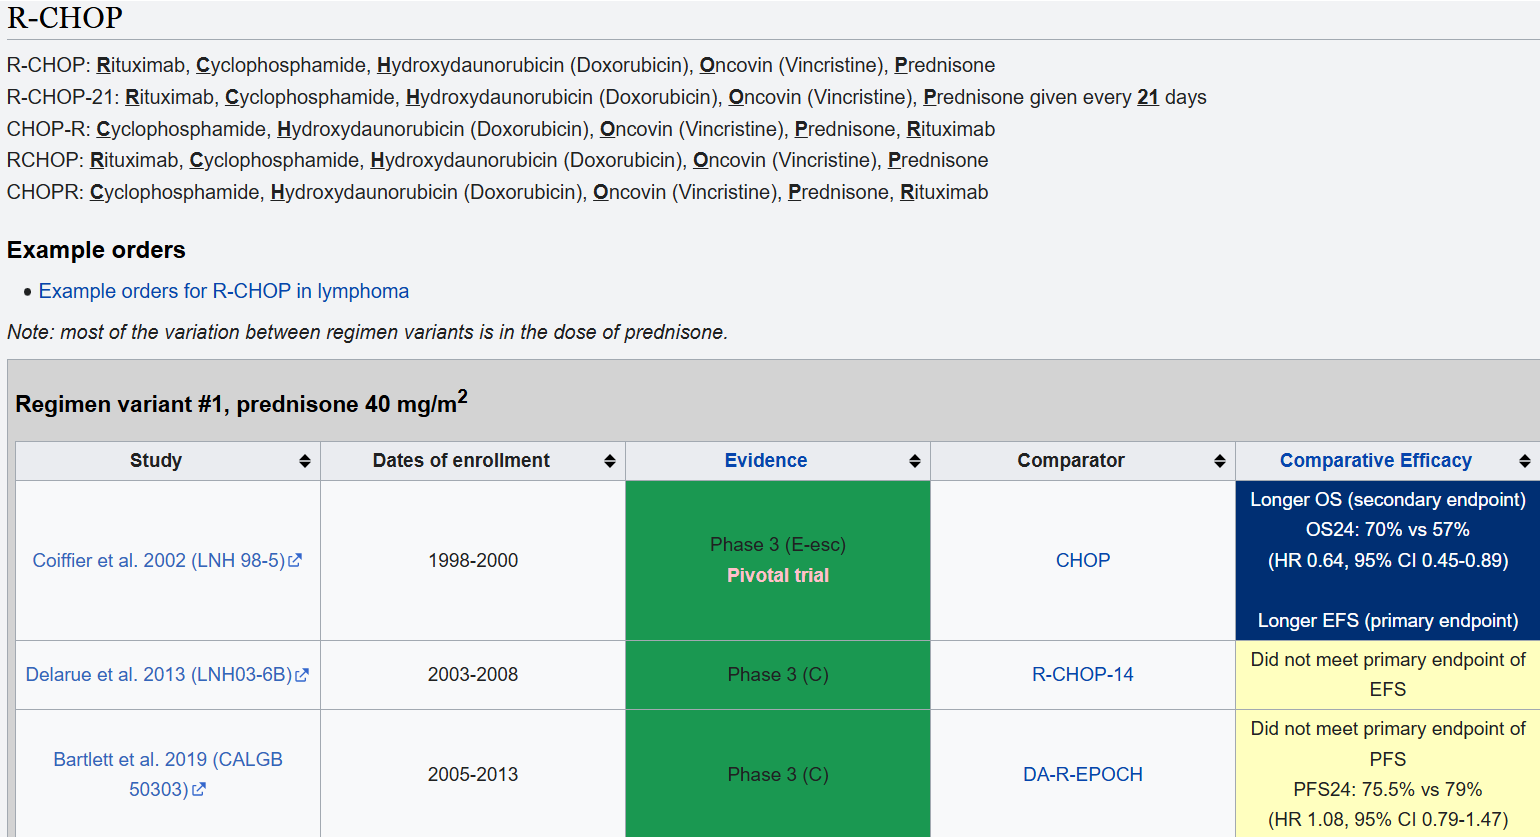Sort table by Study column arrows

coord(304,461)
